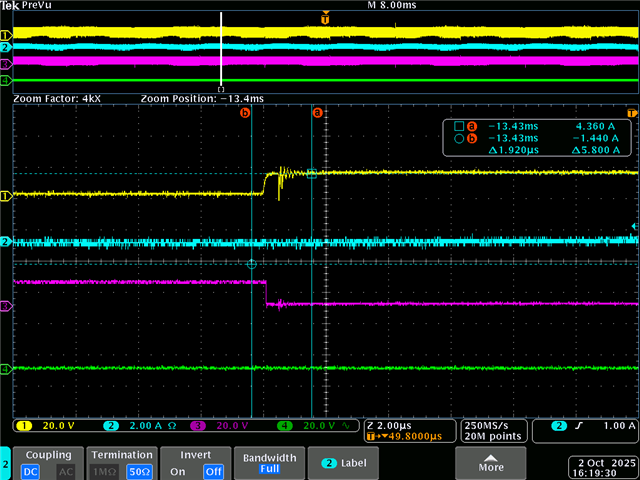Click the trigger level arrow at right edge
The height and width of the screenshot is (480, 640).
[x=635, y=226]
